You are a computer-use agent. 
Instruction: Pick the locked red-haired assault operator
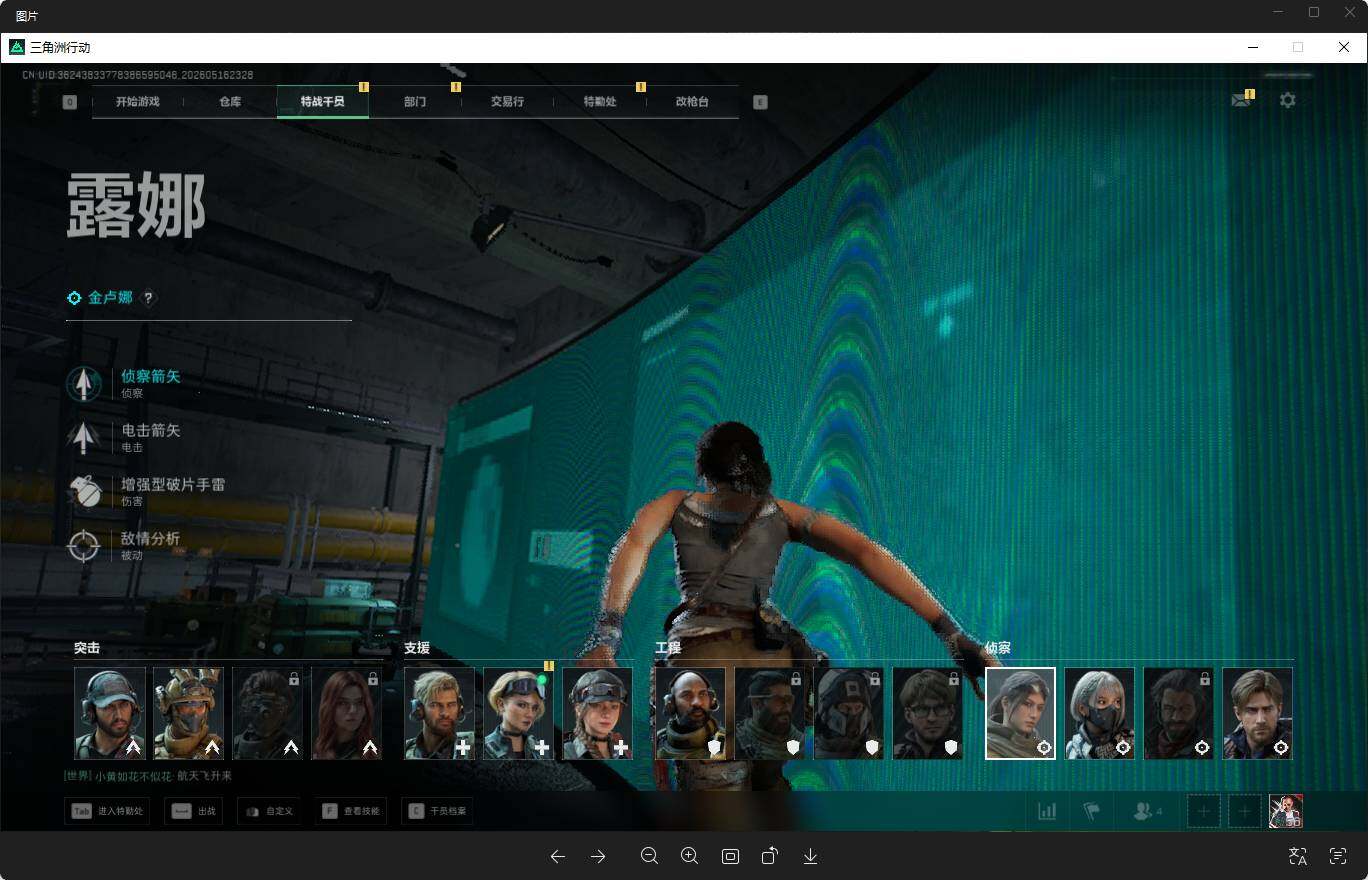click(x=347, y=714)
